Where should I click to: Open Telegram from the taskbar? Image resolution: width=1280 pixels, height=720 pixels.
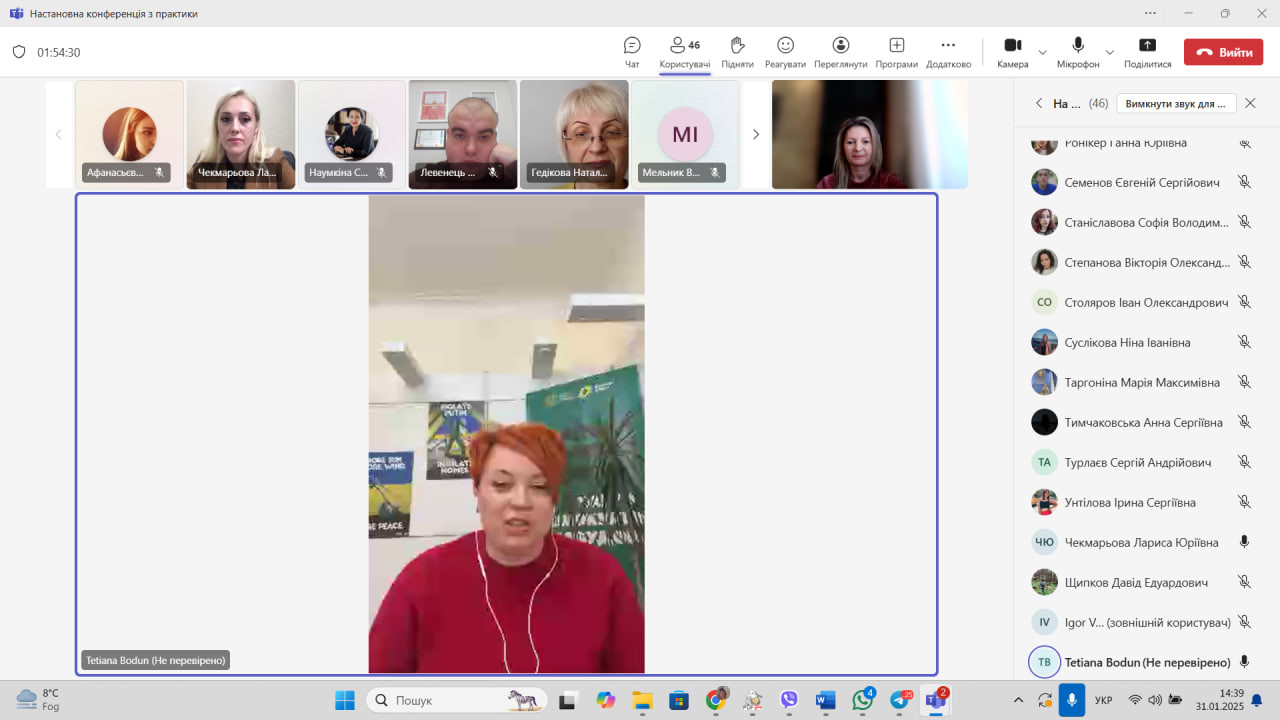click(899, 700)
